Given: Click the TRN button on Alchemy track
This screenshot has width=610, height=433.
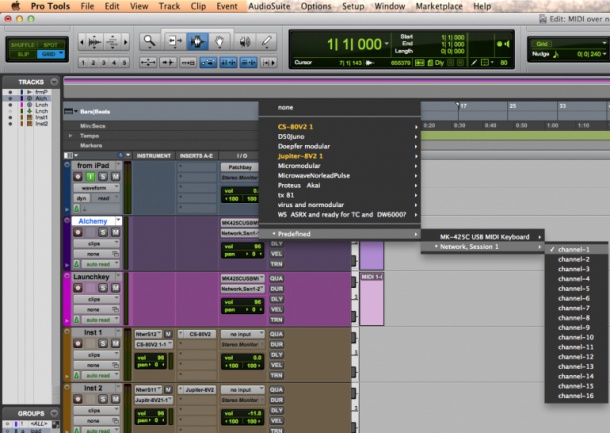Looking at the screenshot, I should (x=277, y=264).
